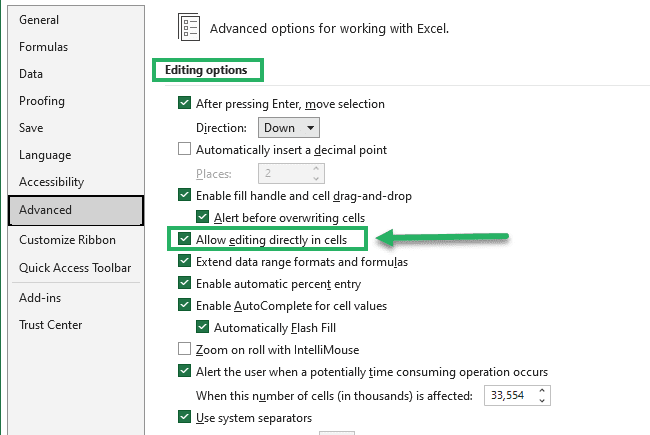Screen dimensions: 650x435
Task: Decrease cells threshold with down stepper arrow
Action: coord(542,400)
